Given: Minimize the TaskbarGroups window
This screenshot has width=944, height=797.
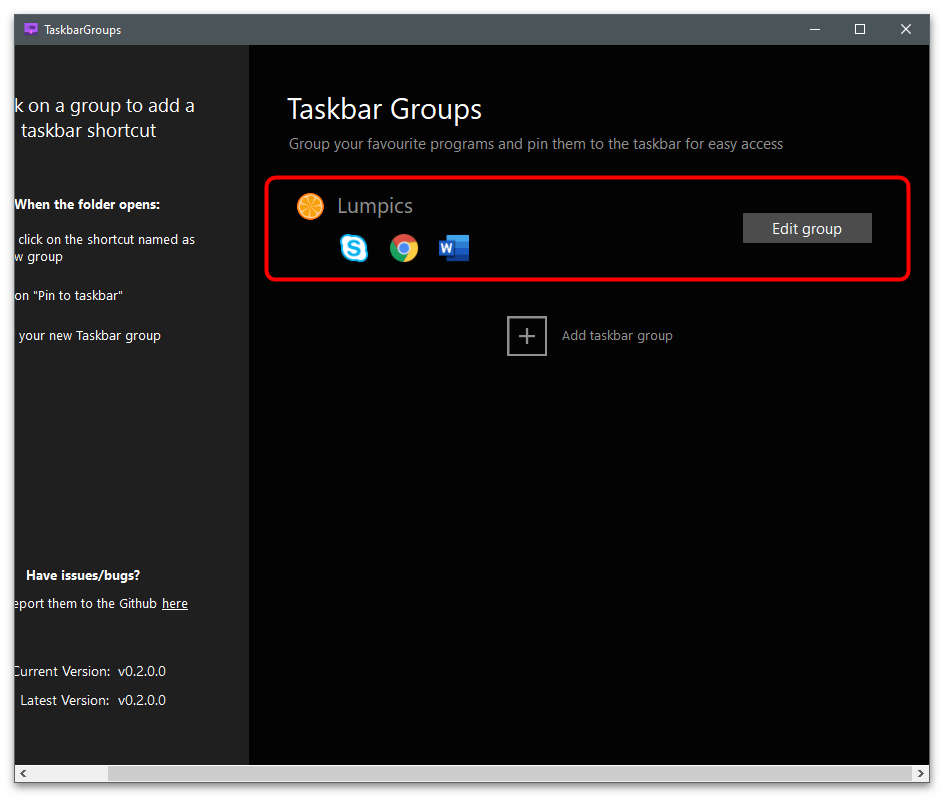Looking at the screenshot, I should click(815, 29).
